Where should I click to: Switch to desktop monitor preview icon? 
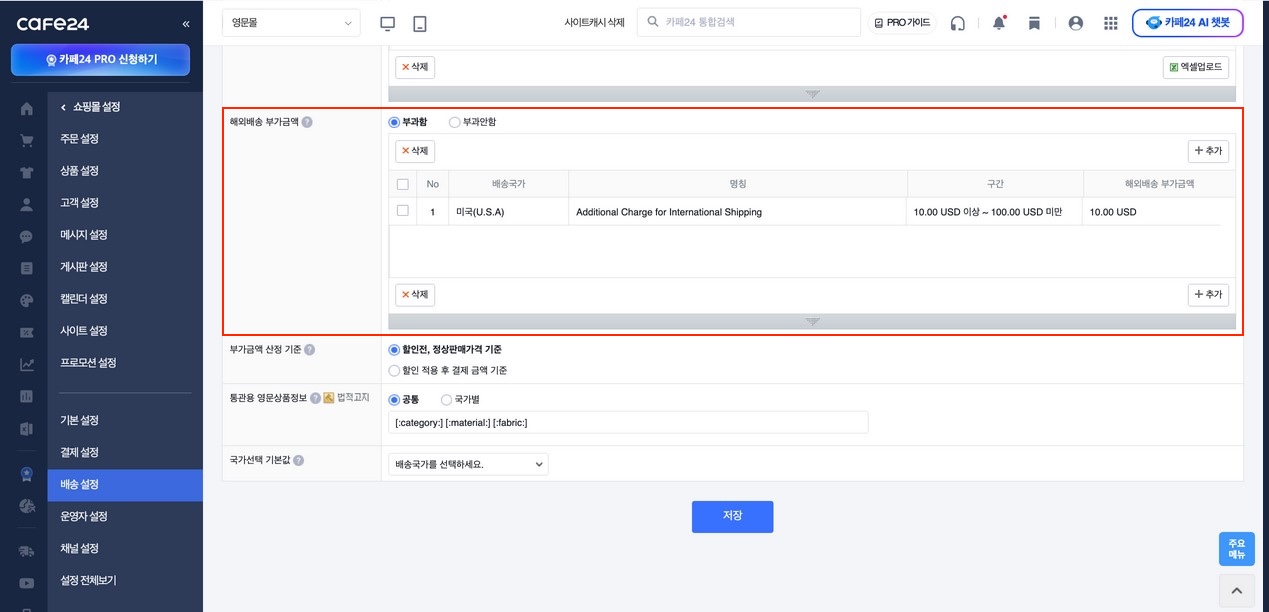pos(389,23)
